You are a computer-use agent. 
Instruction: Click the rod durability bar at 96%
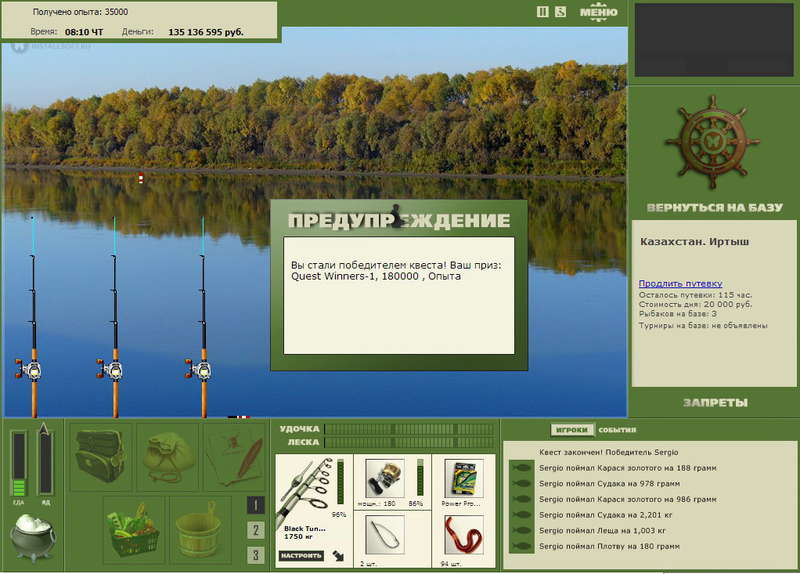[x=340, y=482]
